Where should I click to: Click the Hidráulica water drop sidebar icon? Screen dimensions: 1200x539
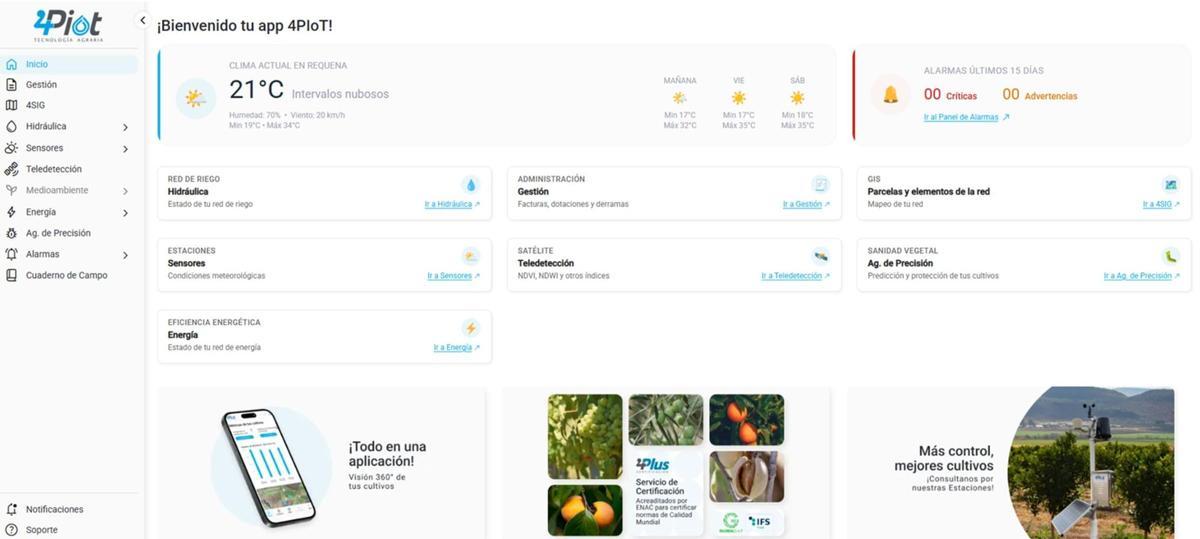(x=11, y=127)
